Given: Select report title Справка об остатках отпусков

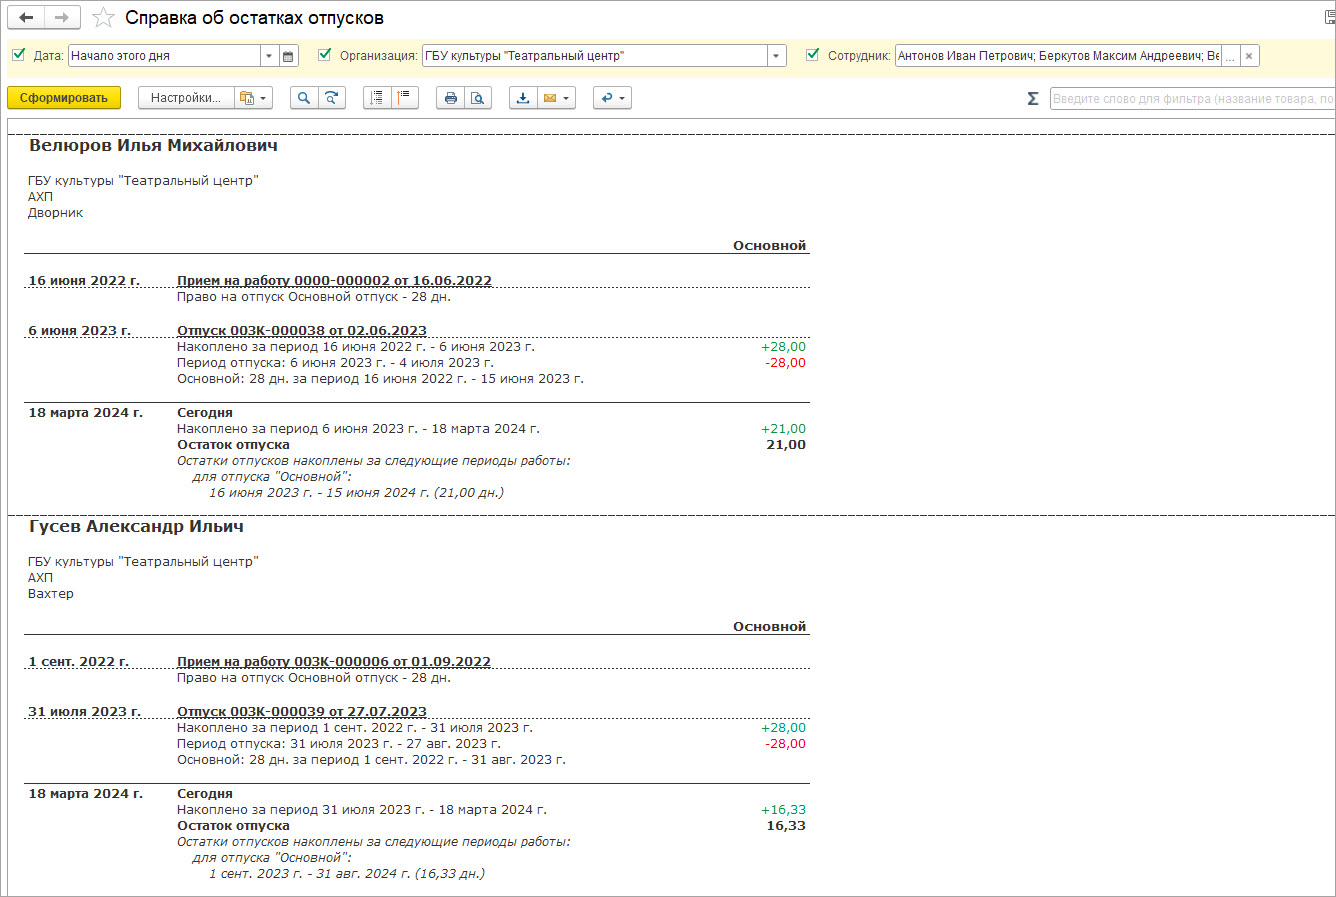Looking at the screenshot, I should coord(254,18).
